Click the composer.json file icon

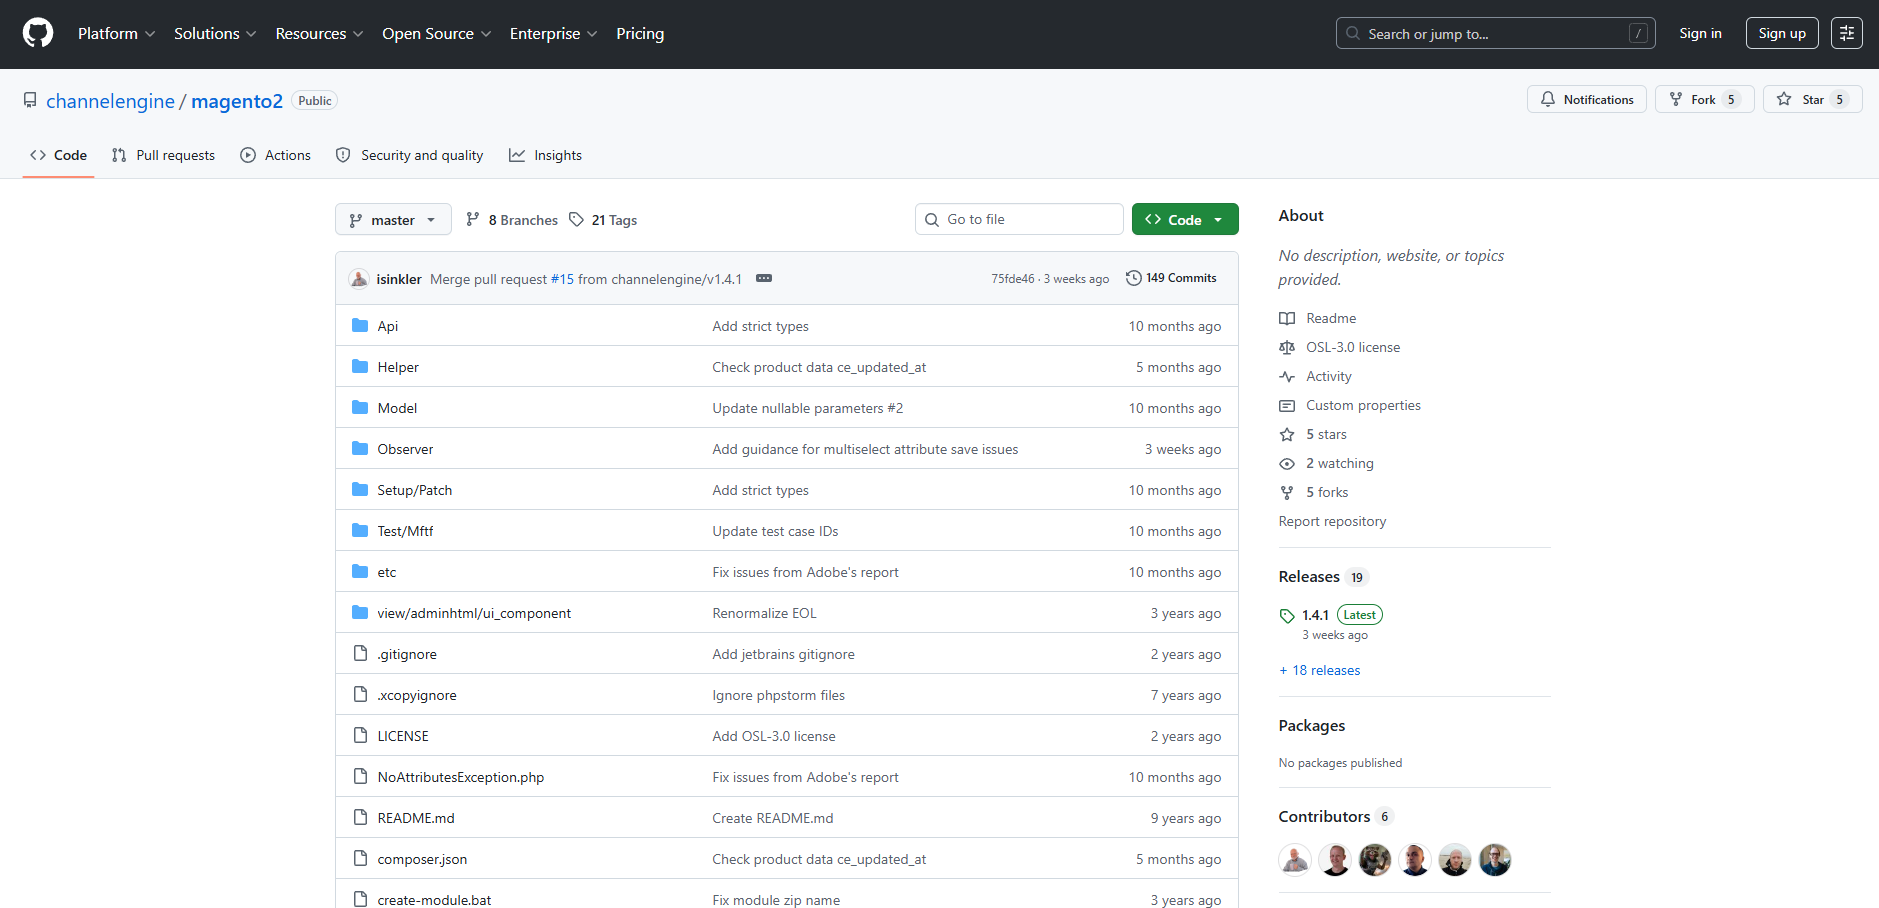point(360,858)
